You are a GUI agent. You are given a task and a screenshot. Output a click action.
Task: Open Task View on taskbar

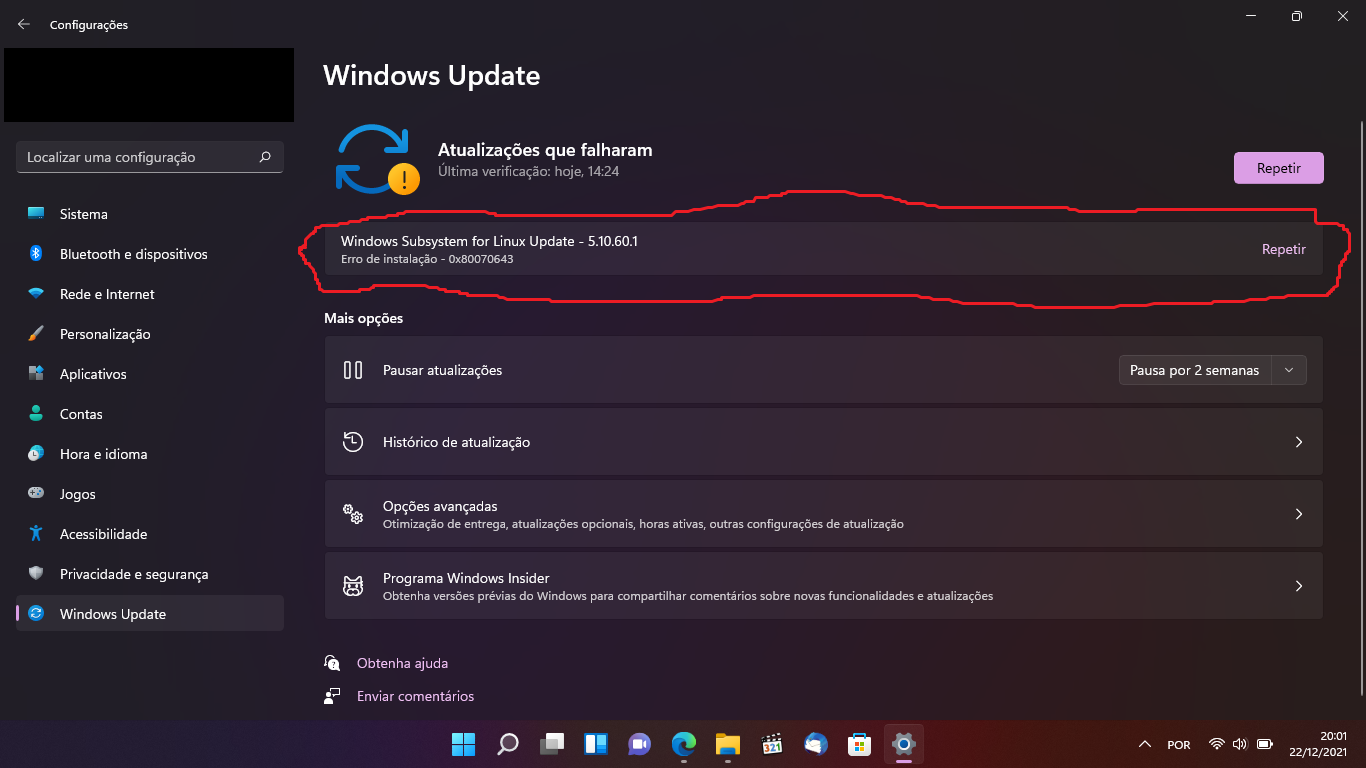551,744
